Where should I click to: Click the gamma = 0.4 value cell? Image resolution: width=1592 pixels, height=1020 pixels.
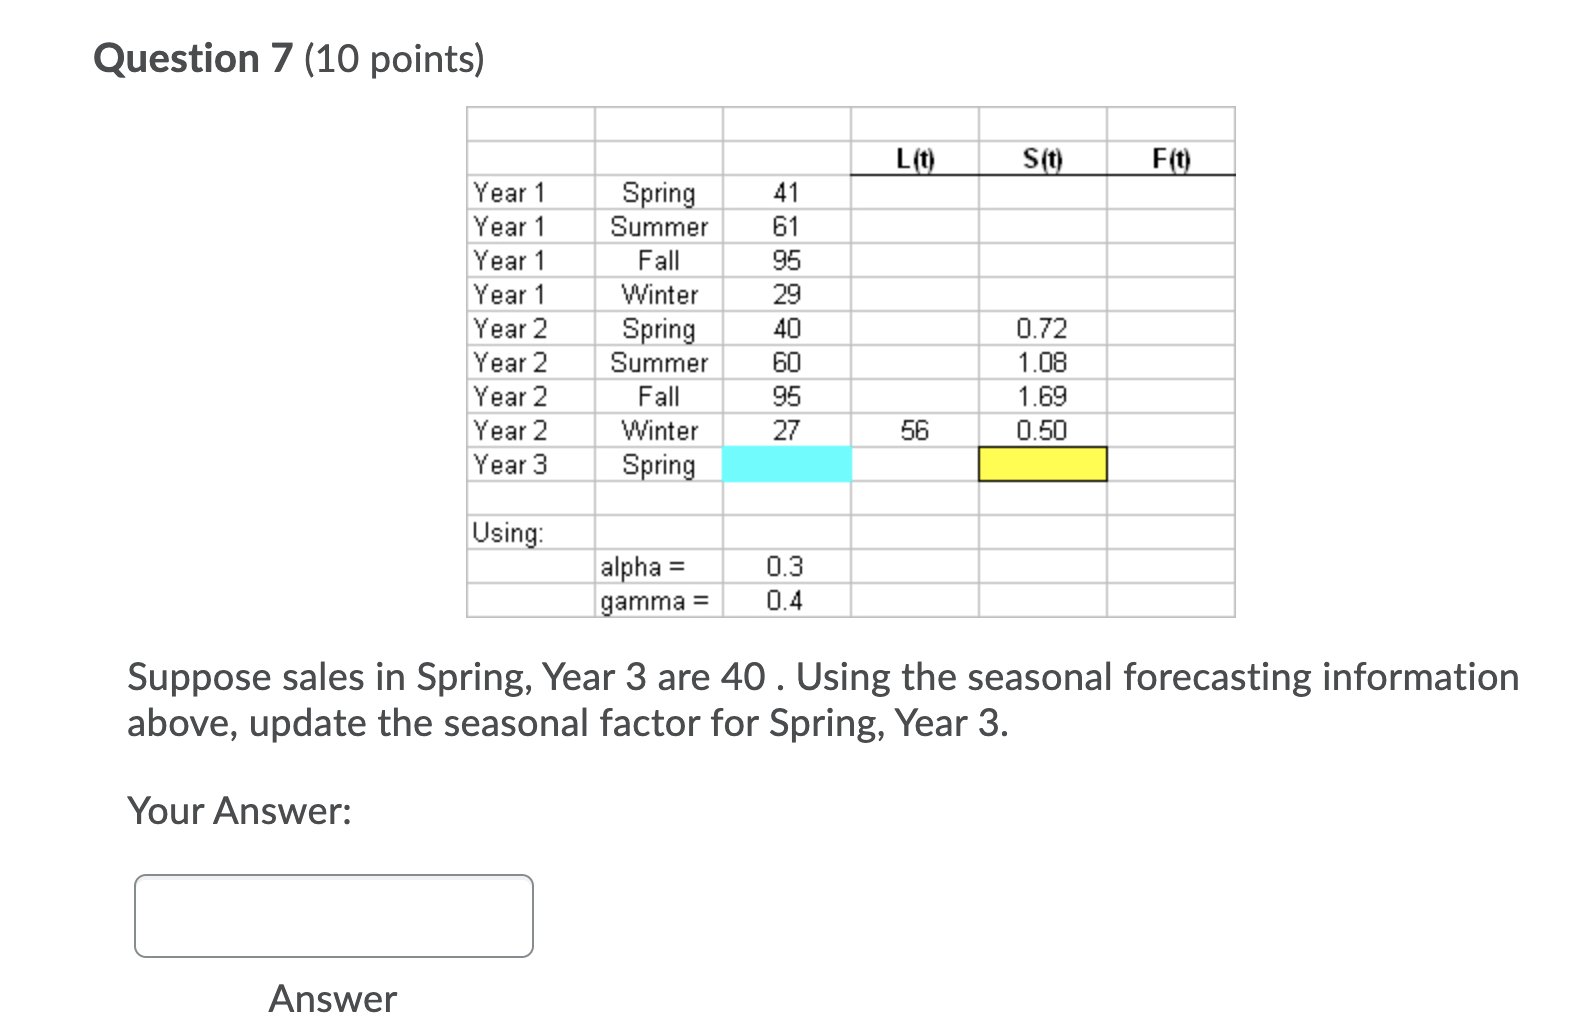[x=786, y=600]
